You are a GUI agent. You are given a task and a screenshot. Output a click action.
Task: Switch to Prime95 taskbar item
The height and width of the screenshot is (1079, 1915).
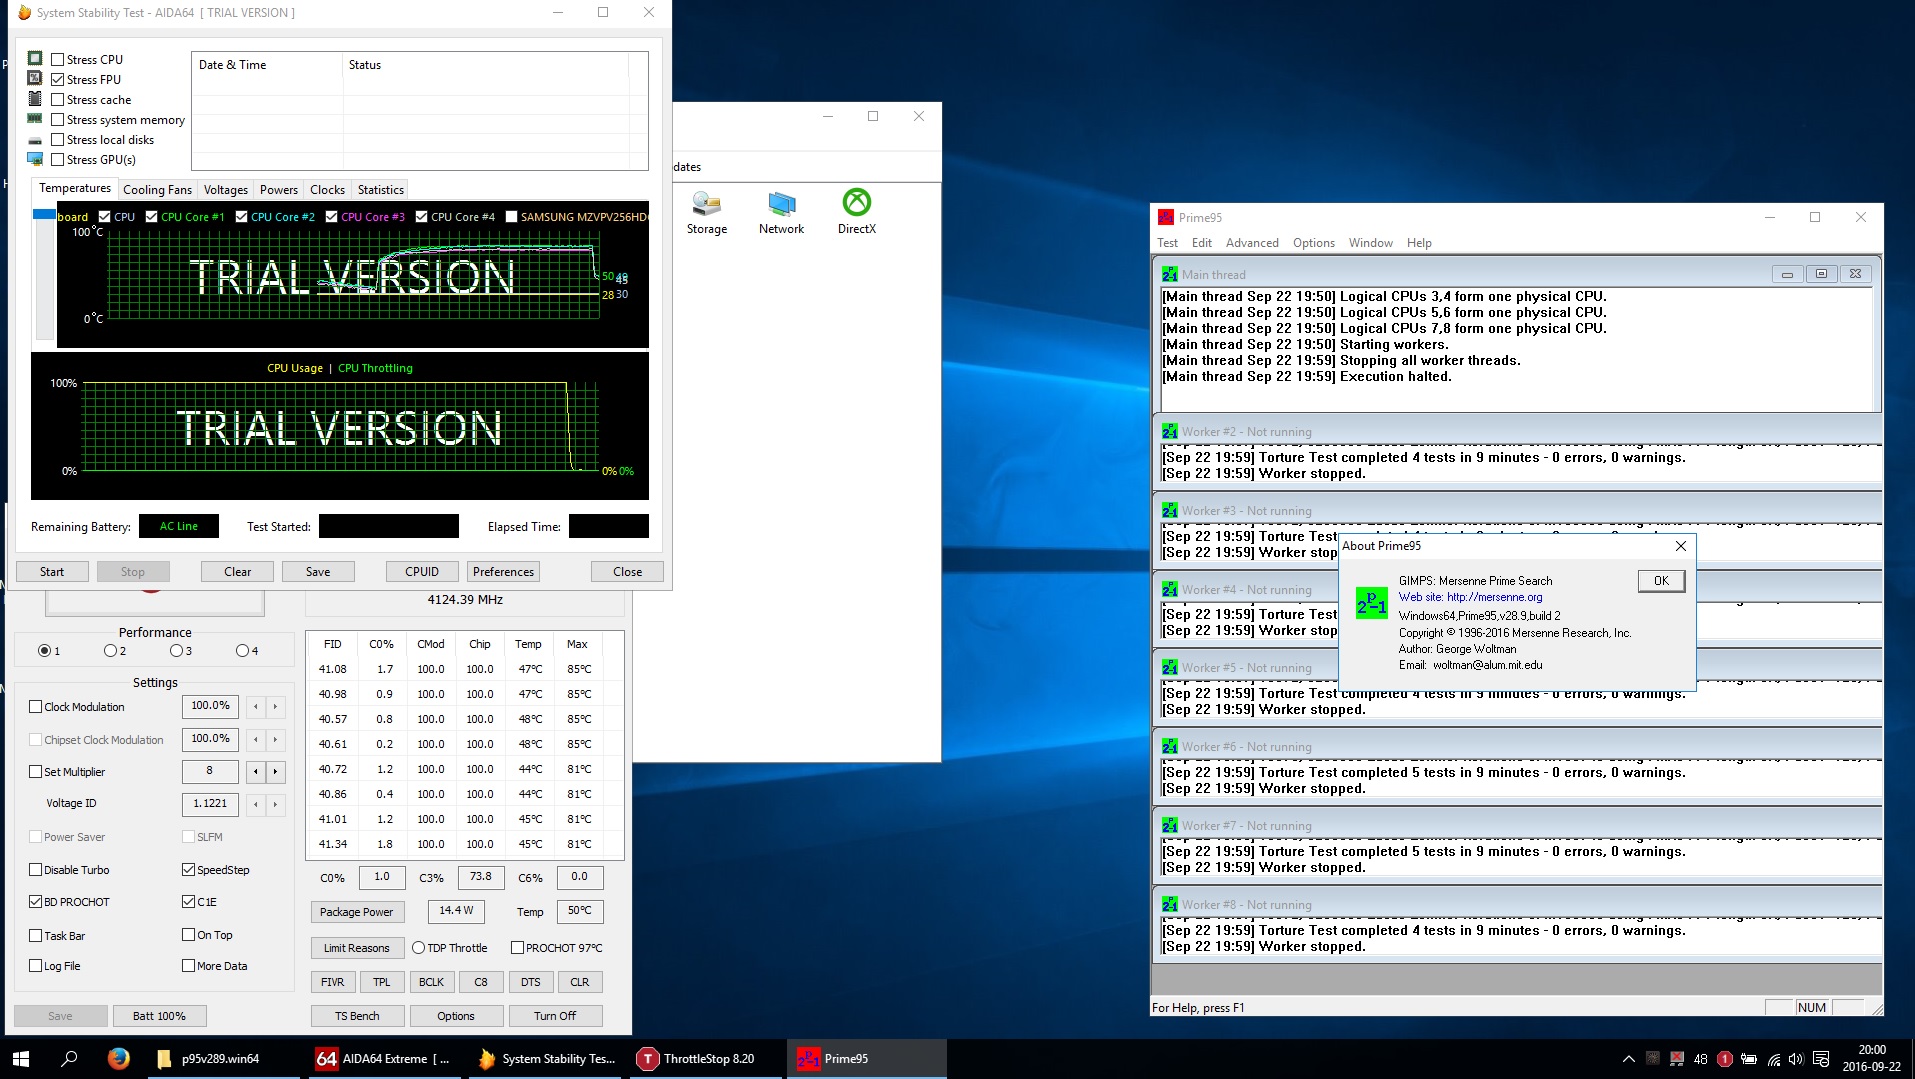tap(866, 1059)
